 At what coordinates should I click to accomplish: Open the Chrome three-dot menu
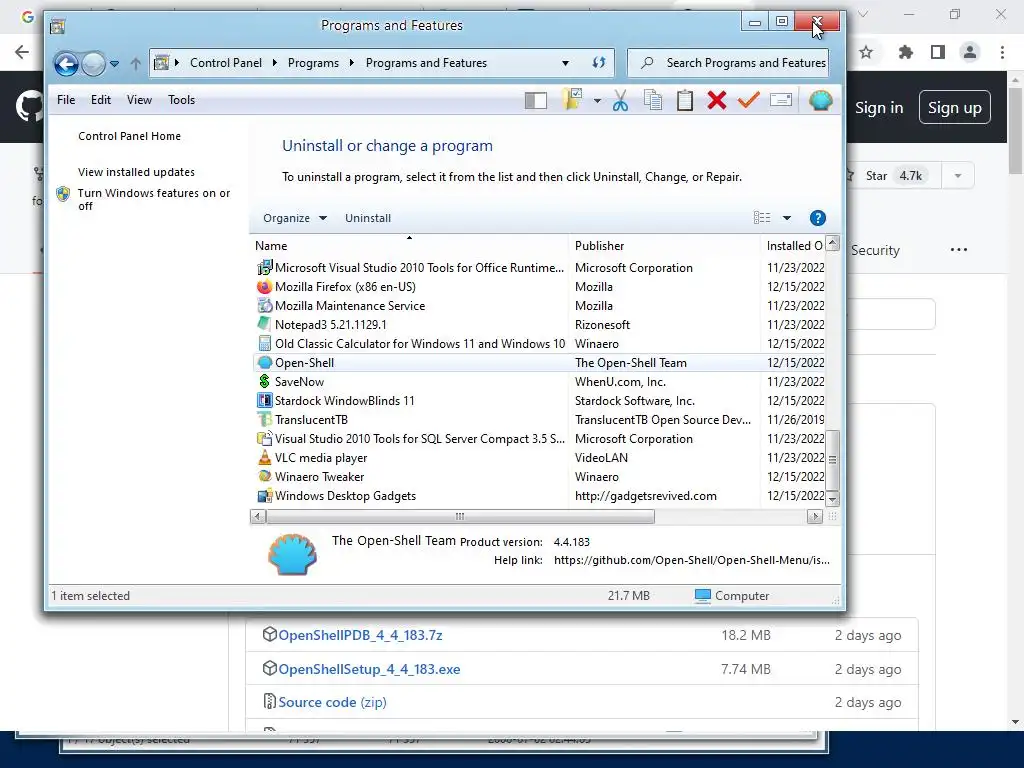point(1002,52)
